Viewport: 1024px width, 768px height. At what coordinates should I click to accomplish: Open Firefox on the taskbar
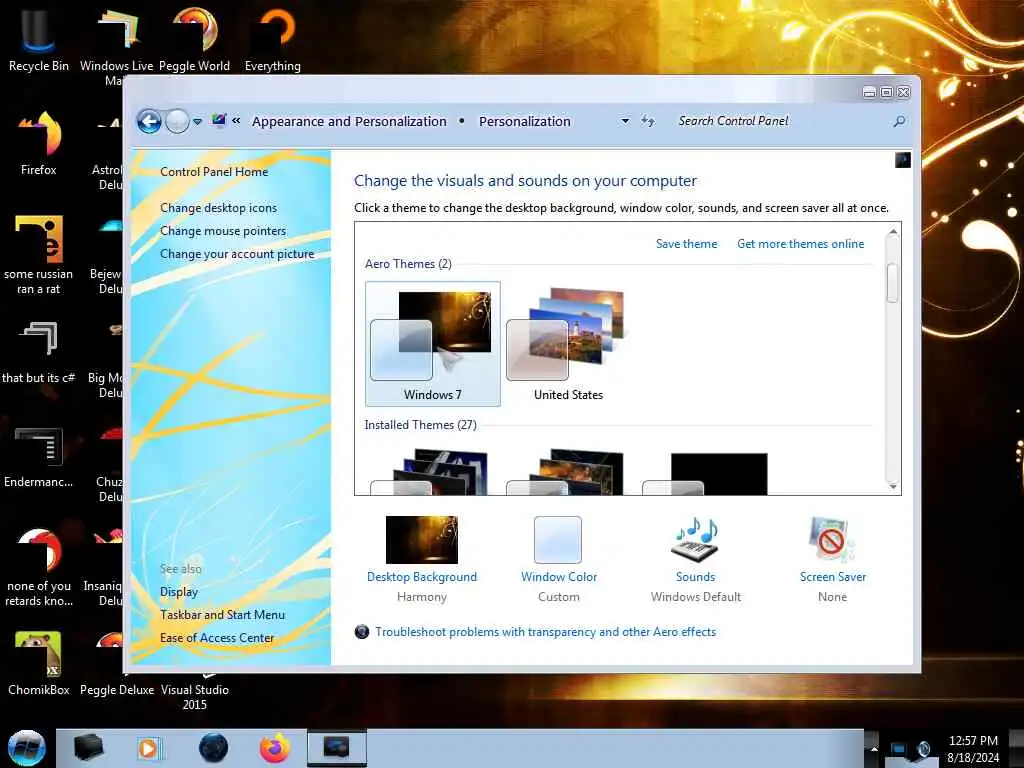click(x=274, y=748)
